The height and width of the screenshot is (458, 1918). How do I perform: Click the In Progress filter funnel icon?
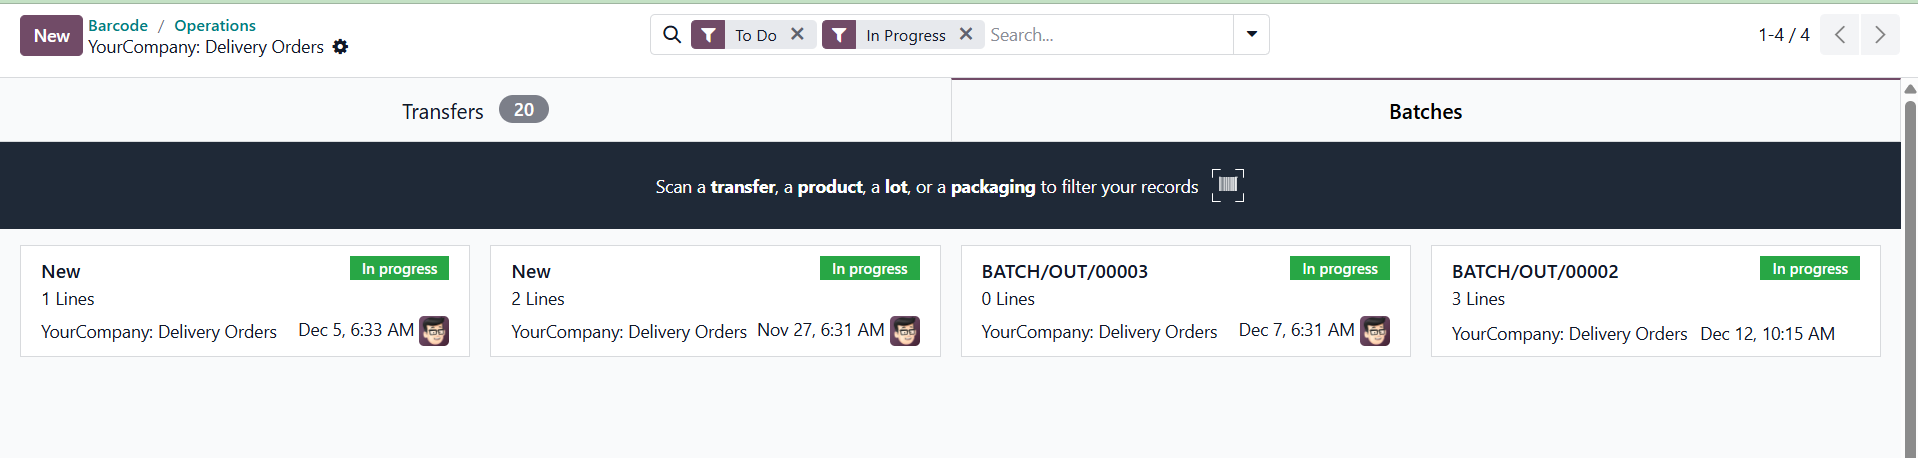click(839, 35)
